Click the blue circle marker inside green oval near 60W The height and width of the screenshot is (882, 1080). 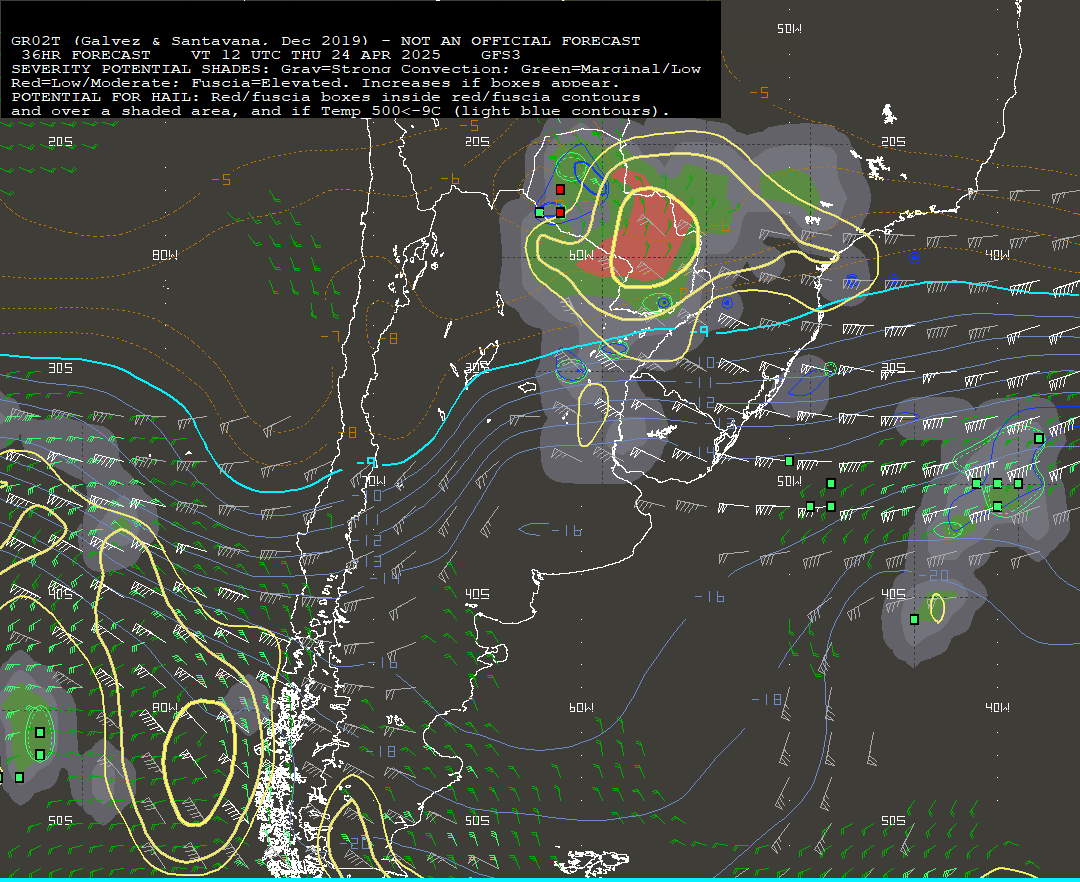click(x=663, y=302)
